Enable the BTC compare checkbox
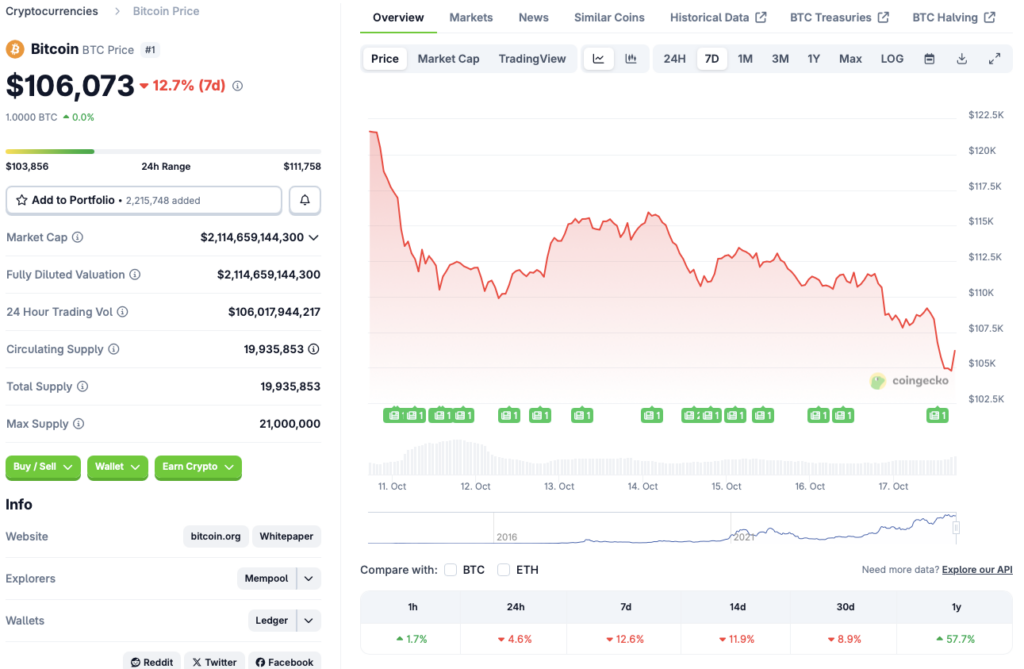This screenshot has height=669, width=1024. click(x=451, y=570)
